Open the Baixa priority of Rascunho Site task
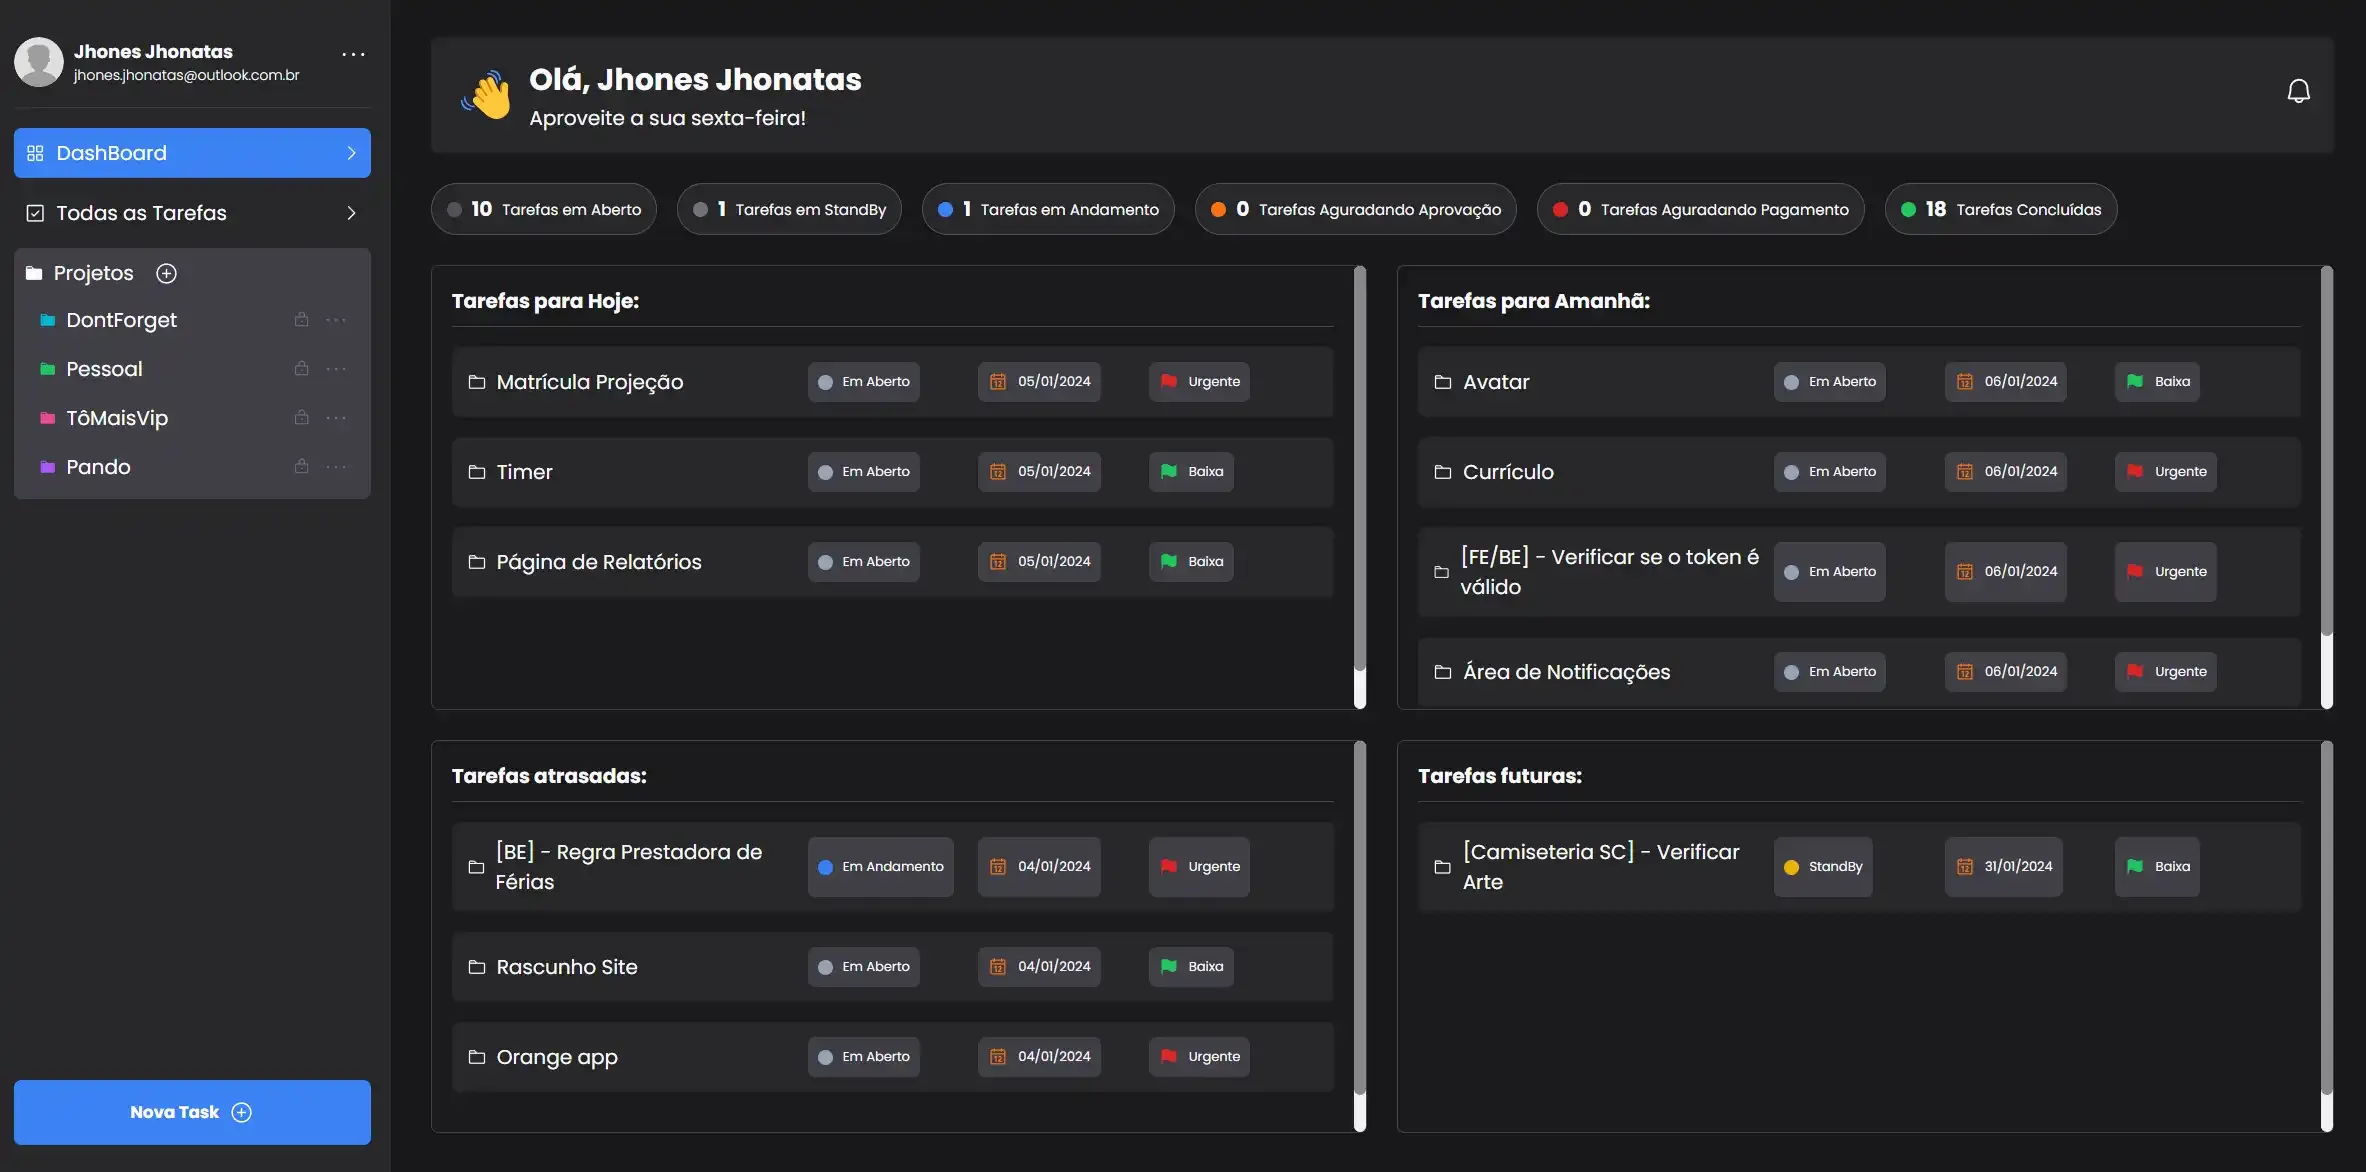 coord(1191,967)
